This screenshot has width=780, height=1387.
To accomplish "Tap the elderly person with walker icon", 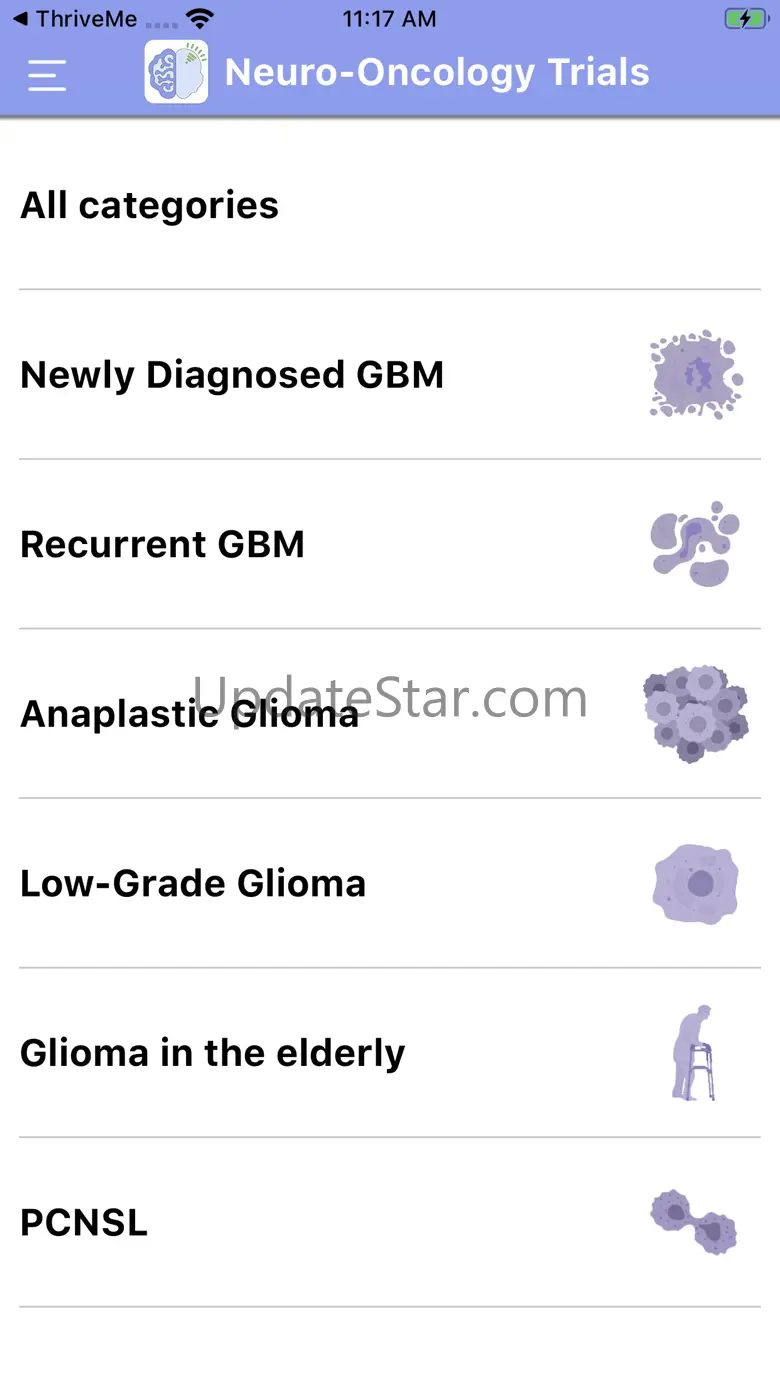I will 695,1053.
